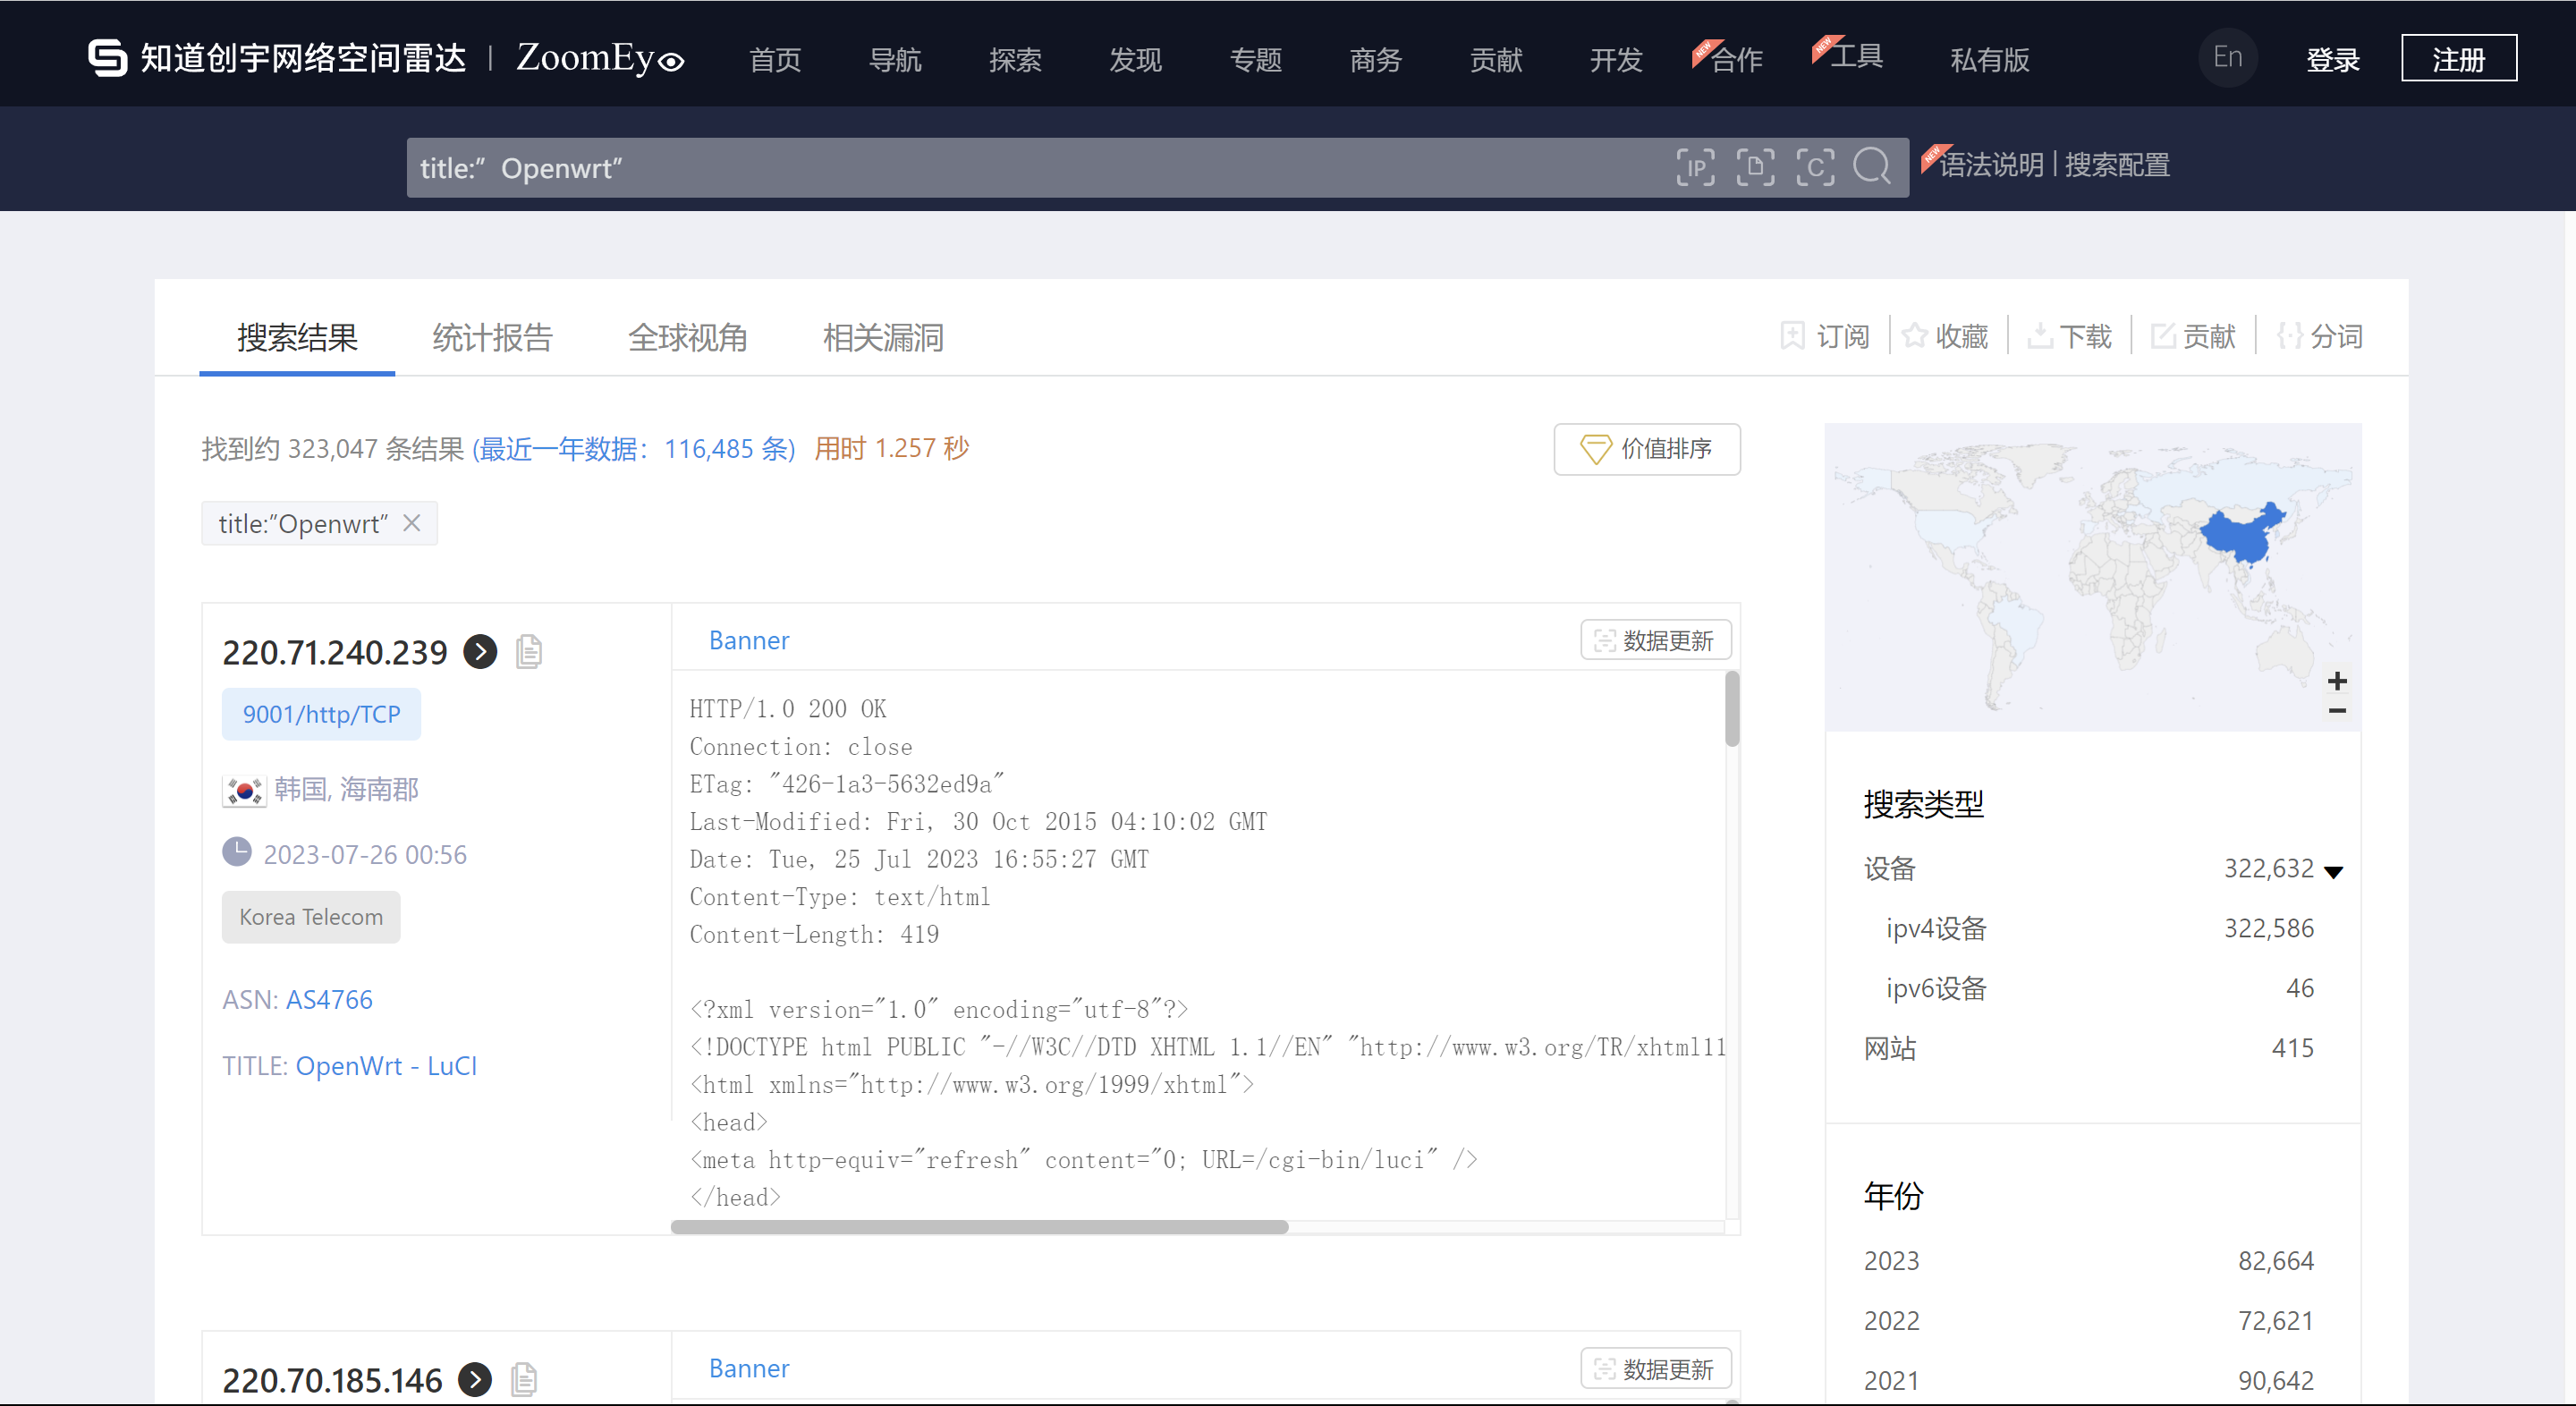
Task: Open the 首页 home menu
Action: pyautogui.click(x=775, y=60)
